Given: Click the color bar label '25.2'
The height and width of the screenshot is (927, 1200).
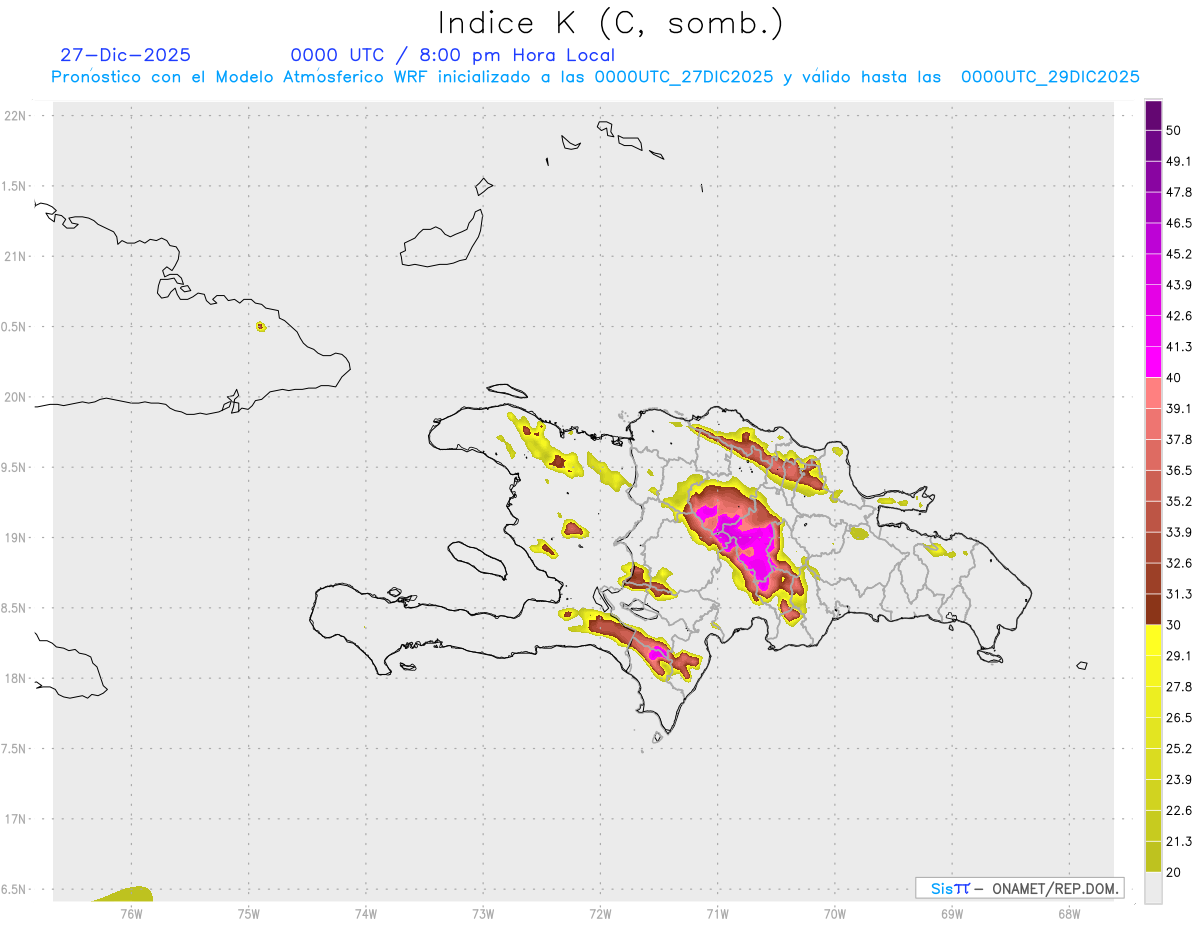Looking at the screenshot, I should (x=1179, y=748).
